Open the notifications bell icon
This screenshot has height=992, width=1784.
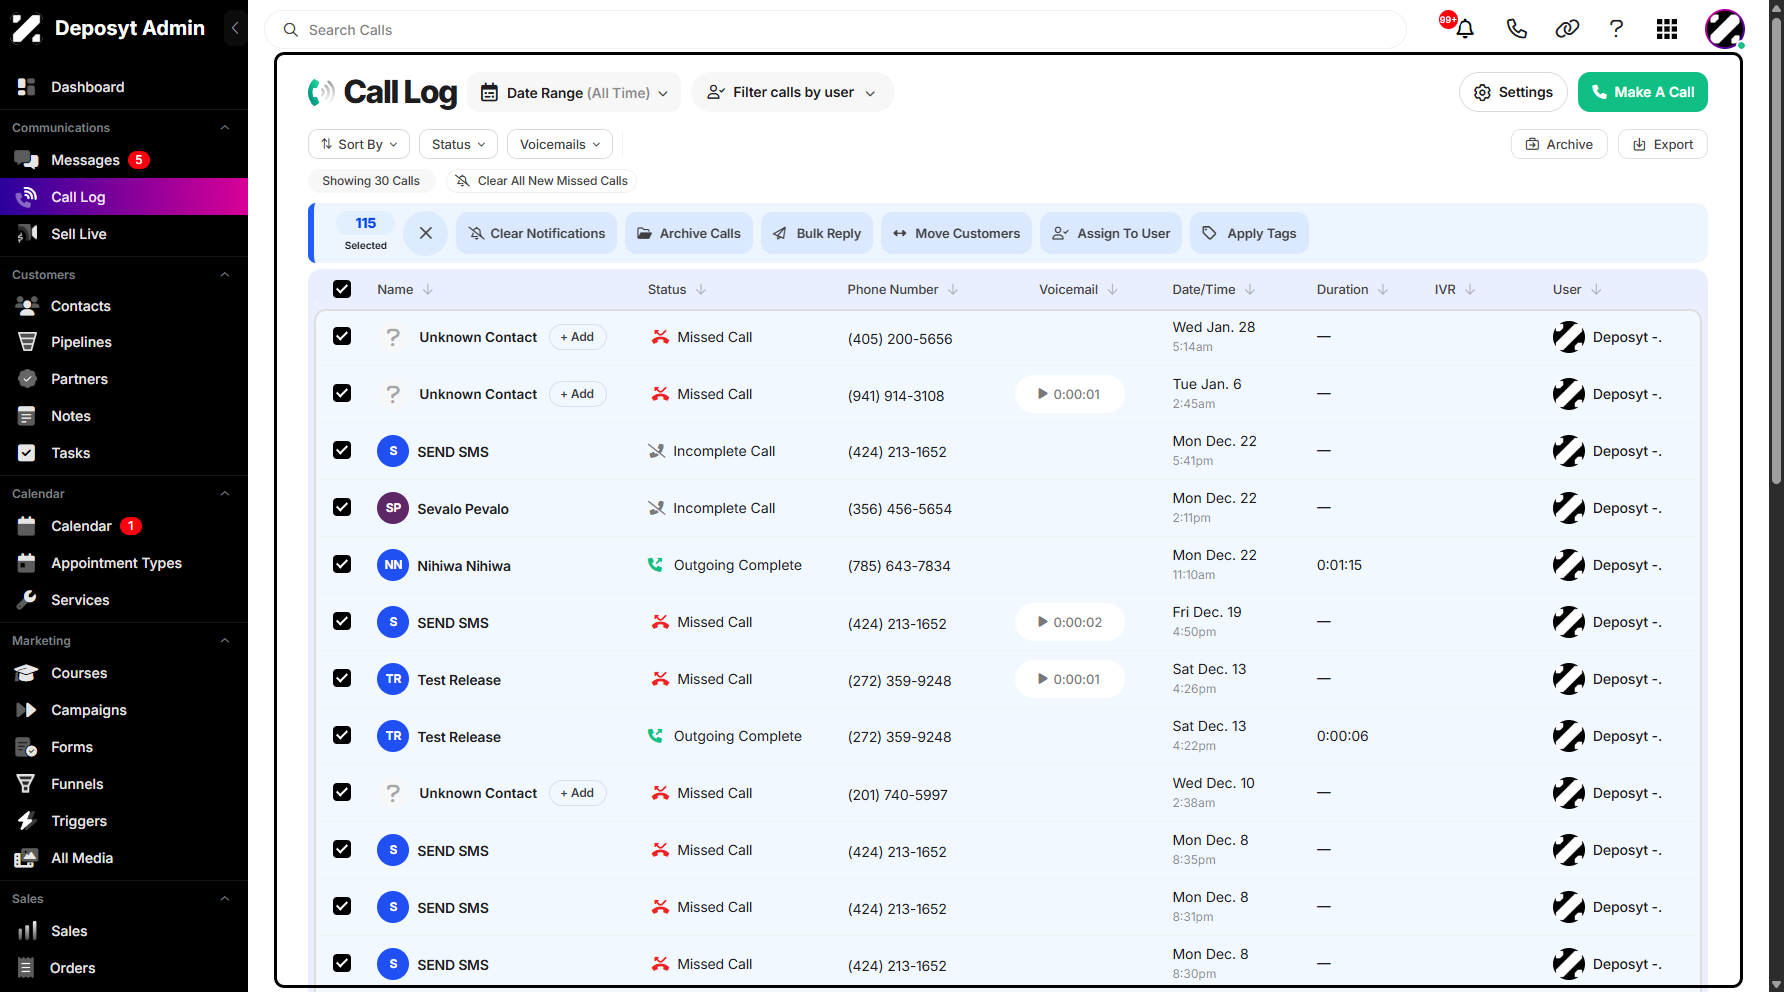(x=1465, y=29)
